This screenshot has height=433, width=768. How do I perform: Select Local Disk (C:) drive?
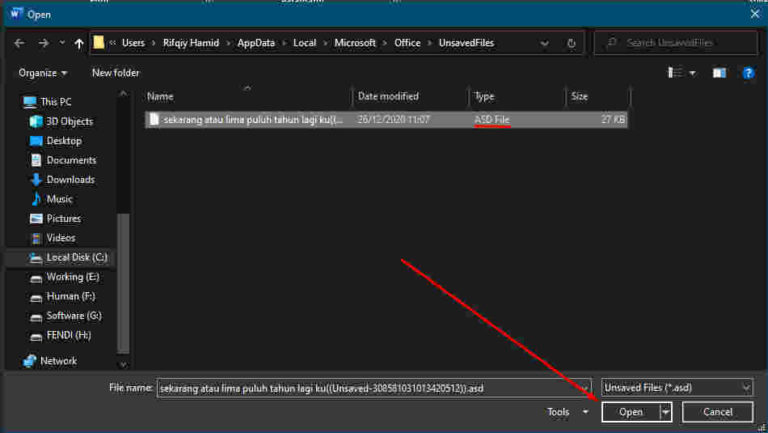coord(69,258)
